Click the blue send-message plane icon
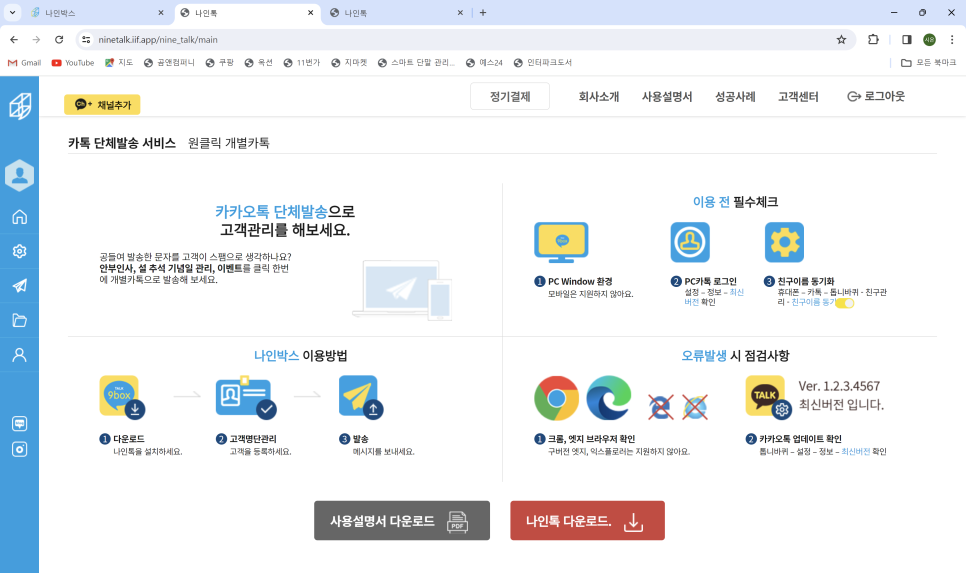Screen dimensions: 966x573 tap(361, 397)
